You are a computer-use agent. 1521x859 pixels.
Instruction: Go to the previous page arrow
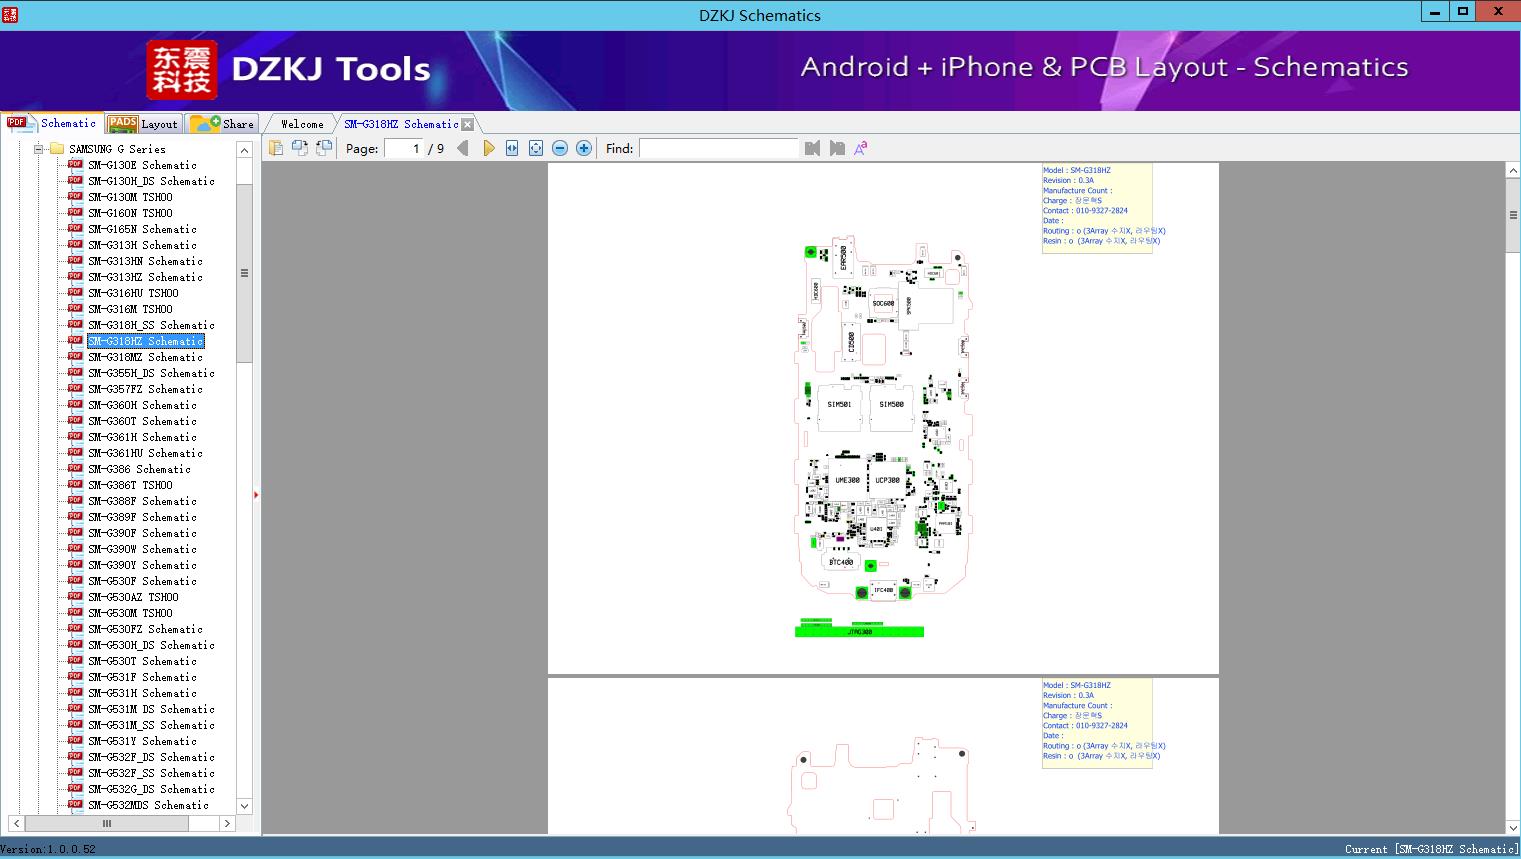462,148
